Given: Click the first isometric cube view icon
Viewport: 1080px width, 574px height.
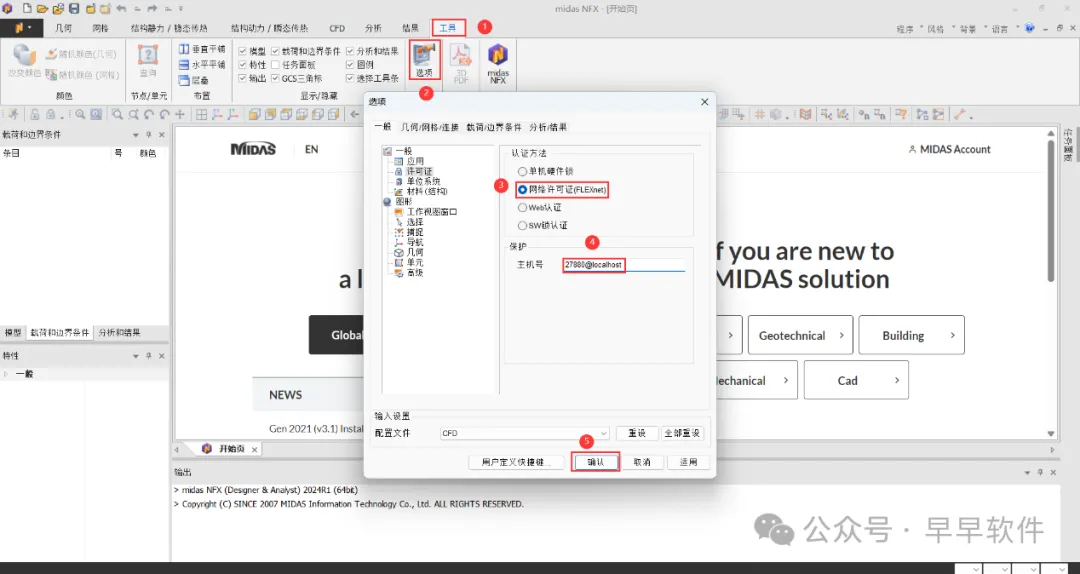Looking at the screenshot, I should click(x=255, y=114).
